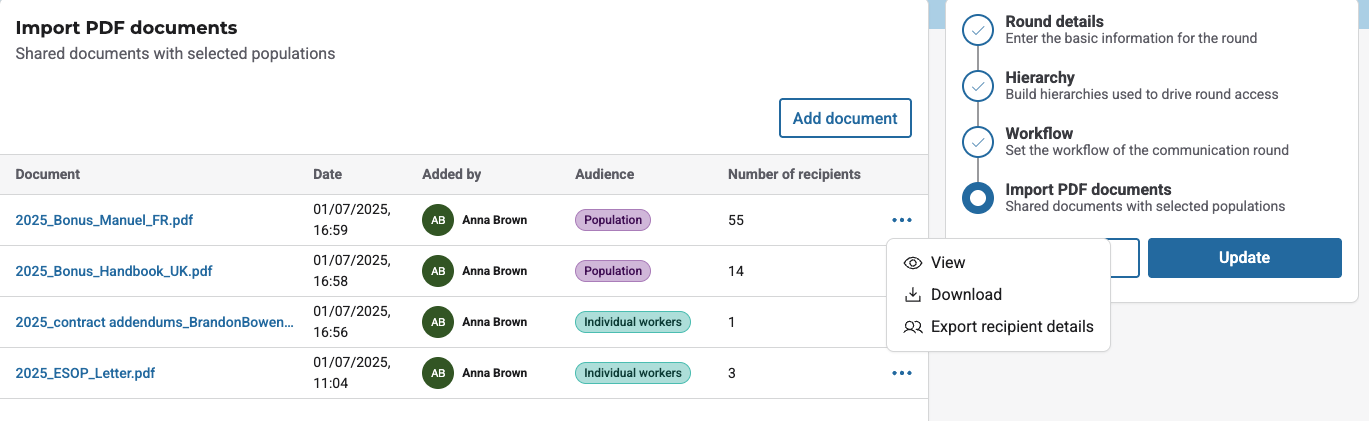Select the Import PDF documents step circle
The height and width of the screenshot is (421, 1369).
pyautogui.click(x=977, y=198)
